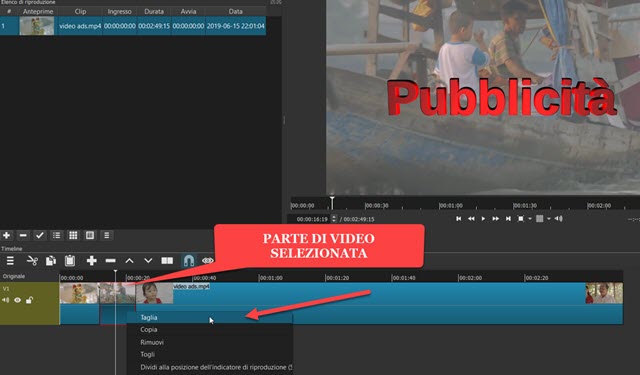Click the Originale label above tracks
The image size is (640, 375).
14,276
